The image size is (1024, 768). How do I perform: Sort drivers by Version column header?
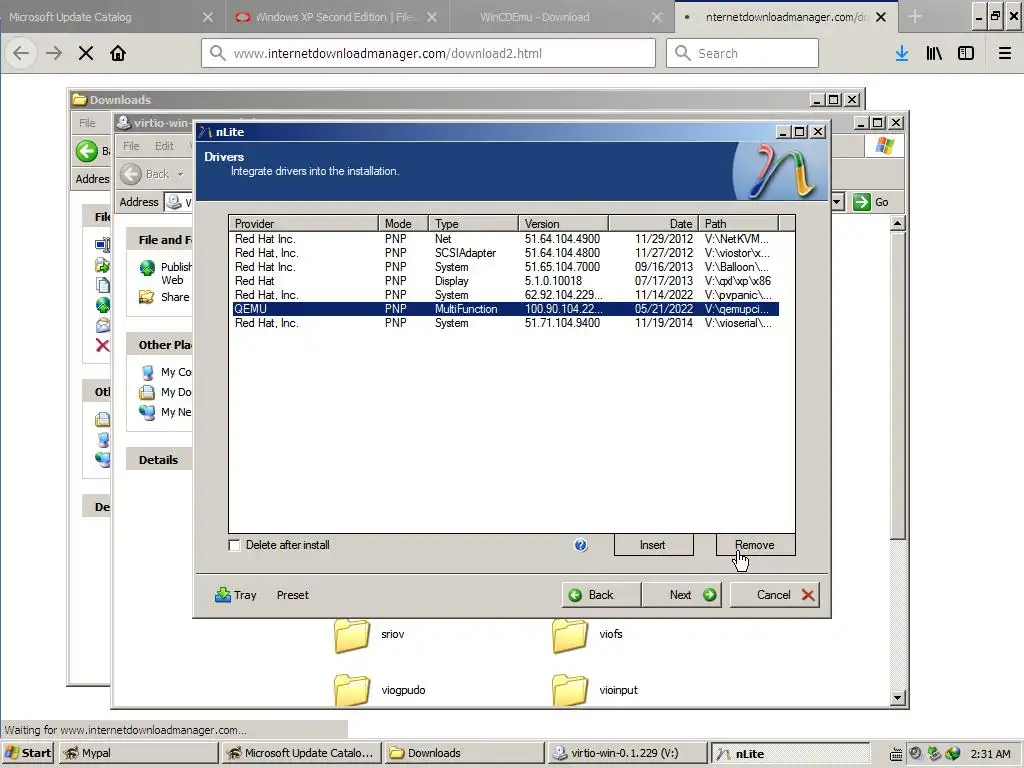563,223
